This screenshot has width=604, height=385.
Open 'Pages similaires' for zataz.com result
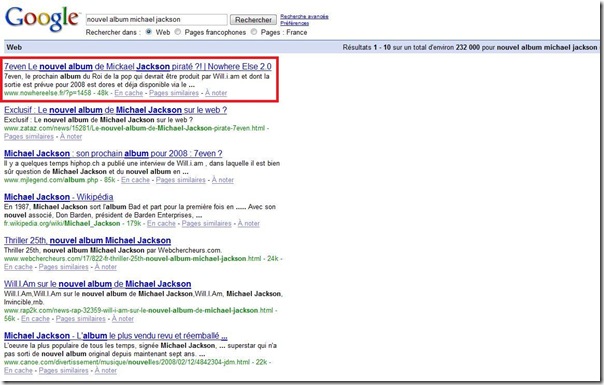pos(29,136)
